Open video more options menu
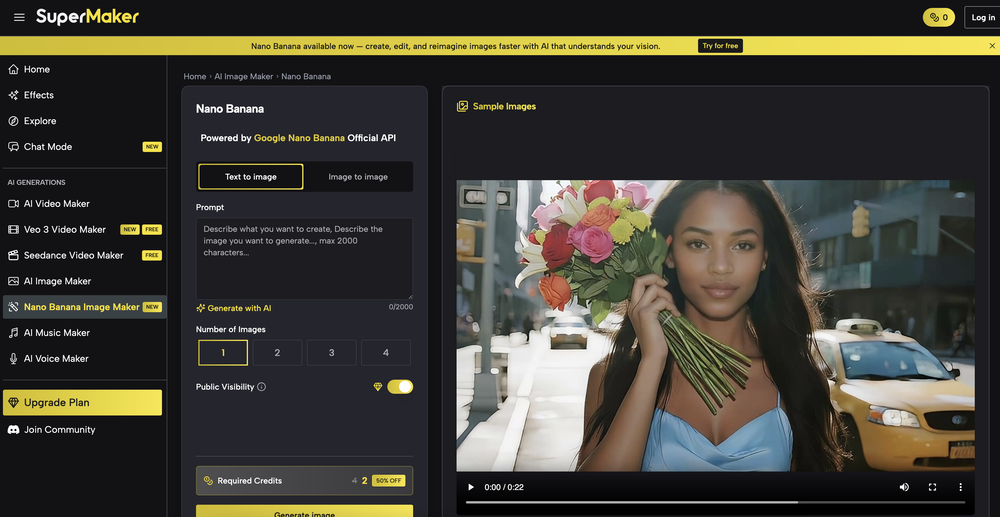 pyautogui.click(x=960, y=487)
